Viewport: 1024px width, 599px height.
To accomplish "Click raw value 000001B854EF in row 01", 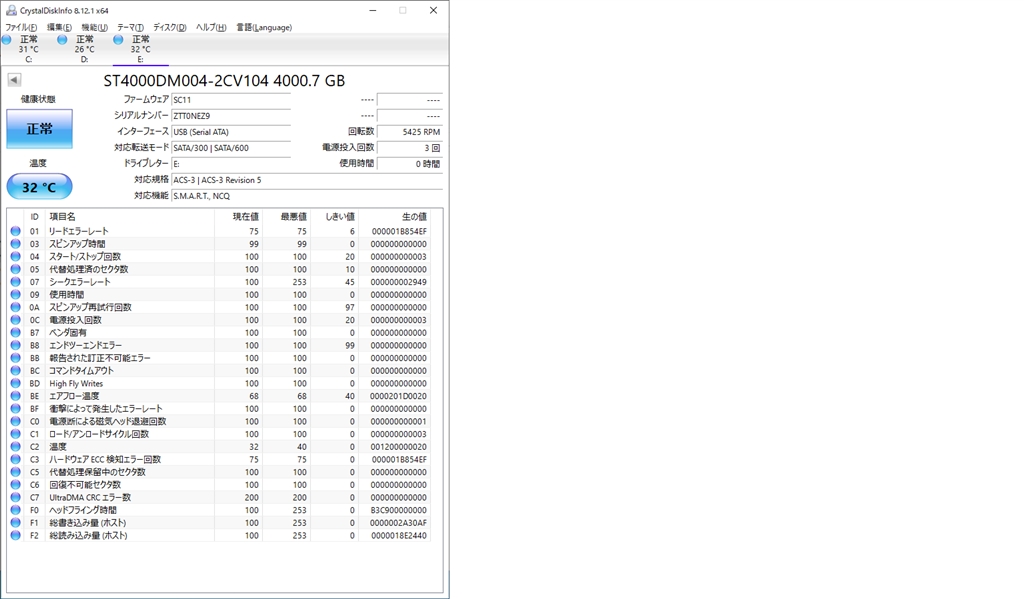I will tap(399, 231).
